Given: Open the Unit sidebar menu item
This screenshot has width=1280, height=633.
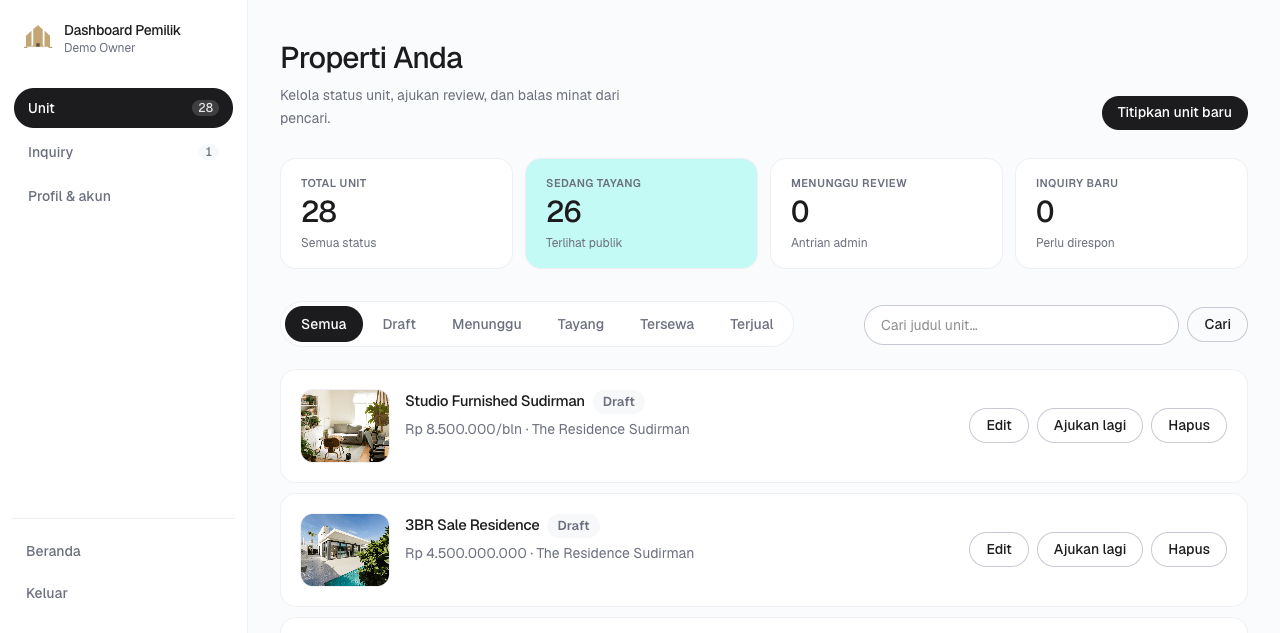Looking at the screenshot, I should 123,108.
